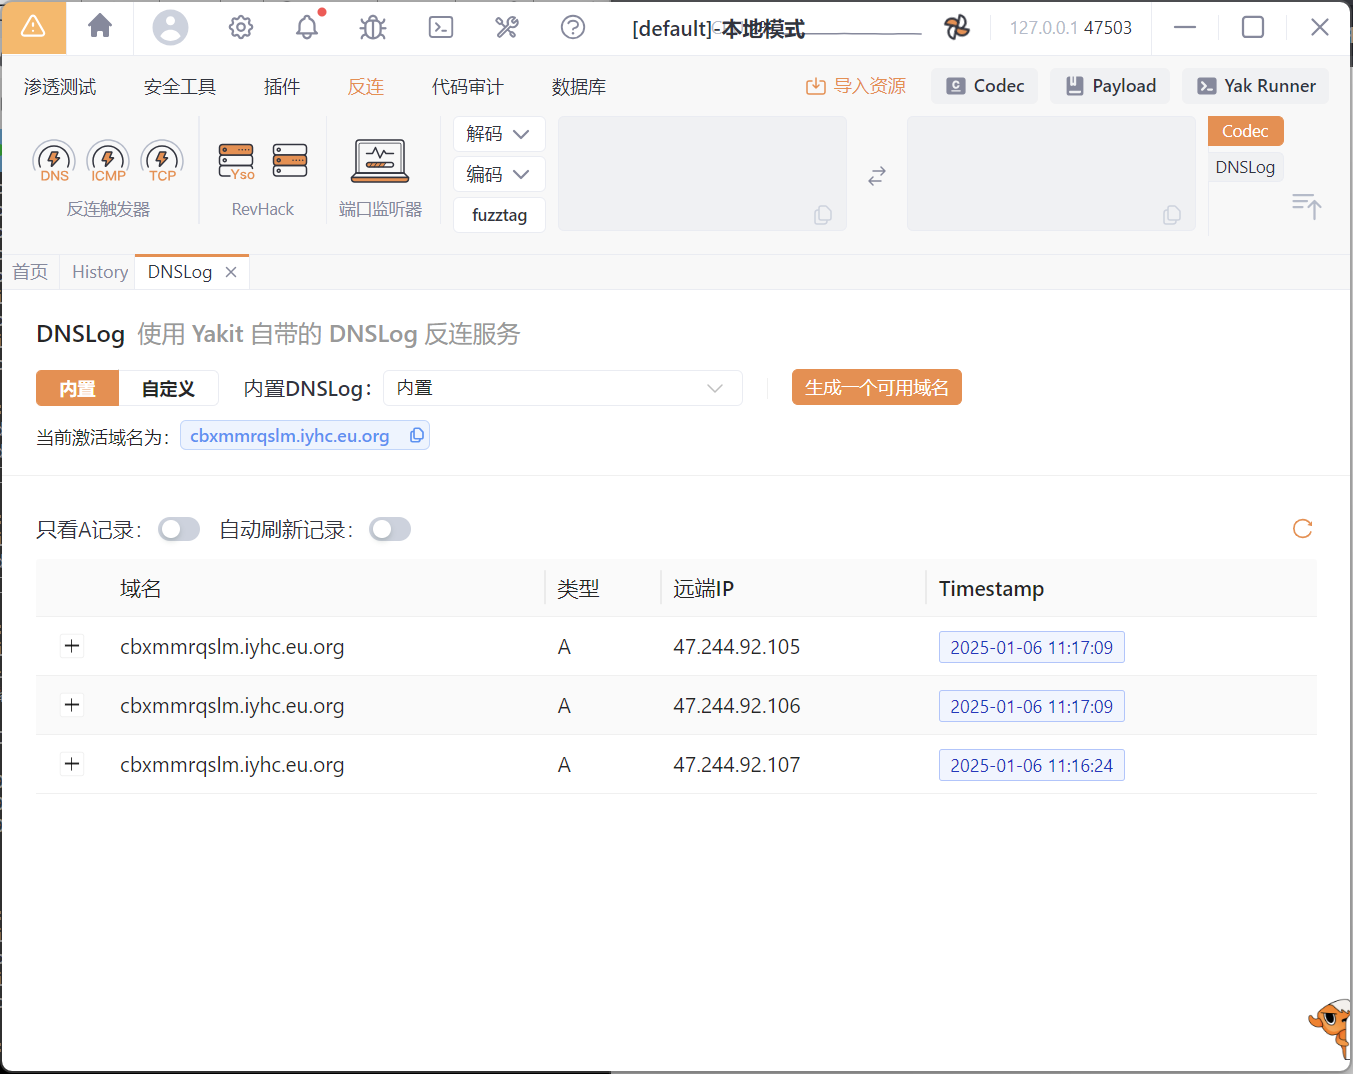
Task: Click 生成一个可用域名 generate domain button
Action: click(x=877, y=387)
